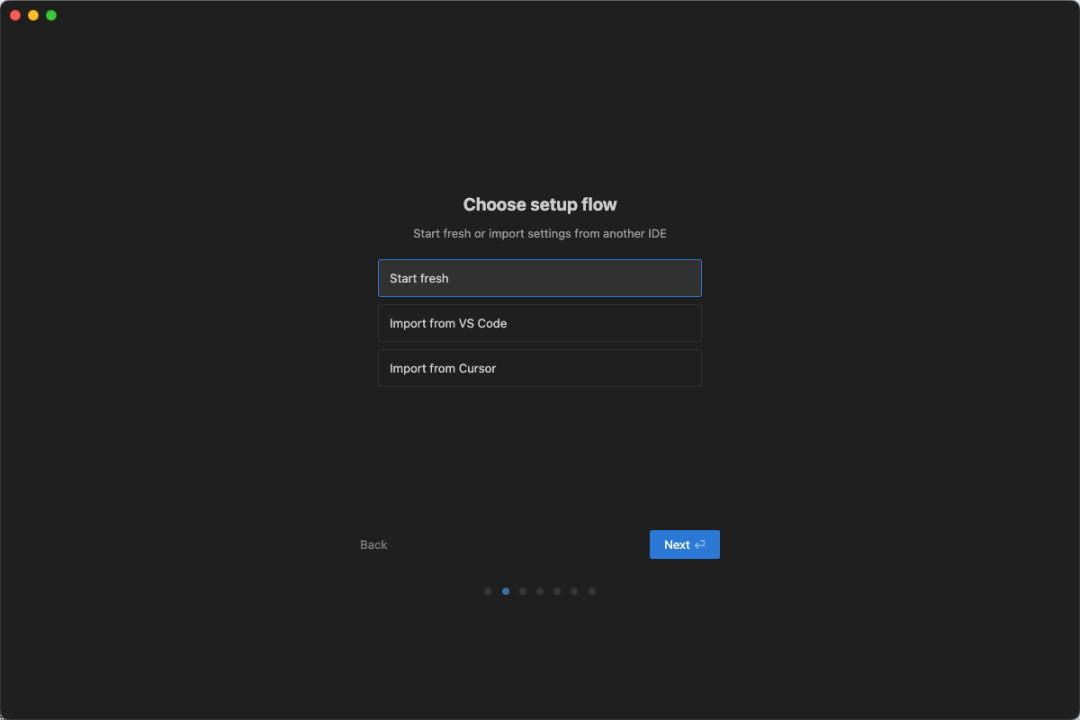1080x720 pixels.
Task: Choose Import from VS Code
Action: pyautogui.click(x=539, y=323)
